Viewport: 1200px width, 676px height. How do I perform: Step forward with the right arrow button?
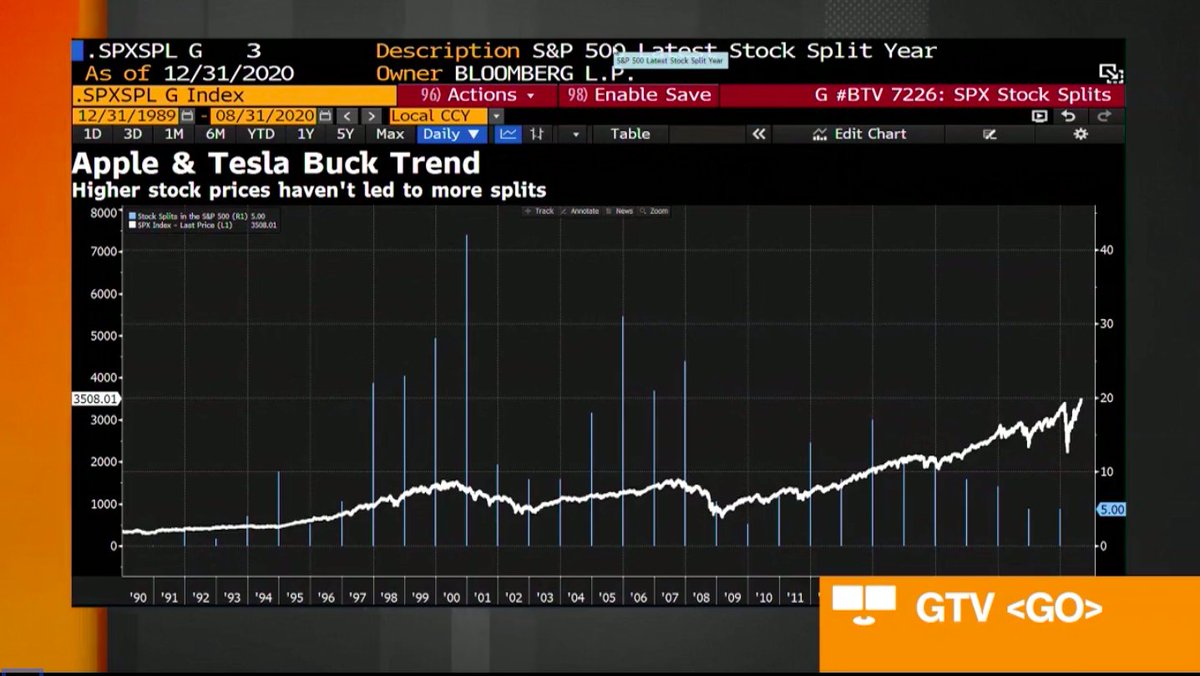(371, 116)
